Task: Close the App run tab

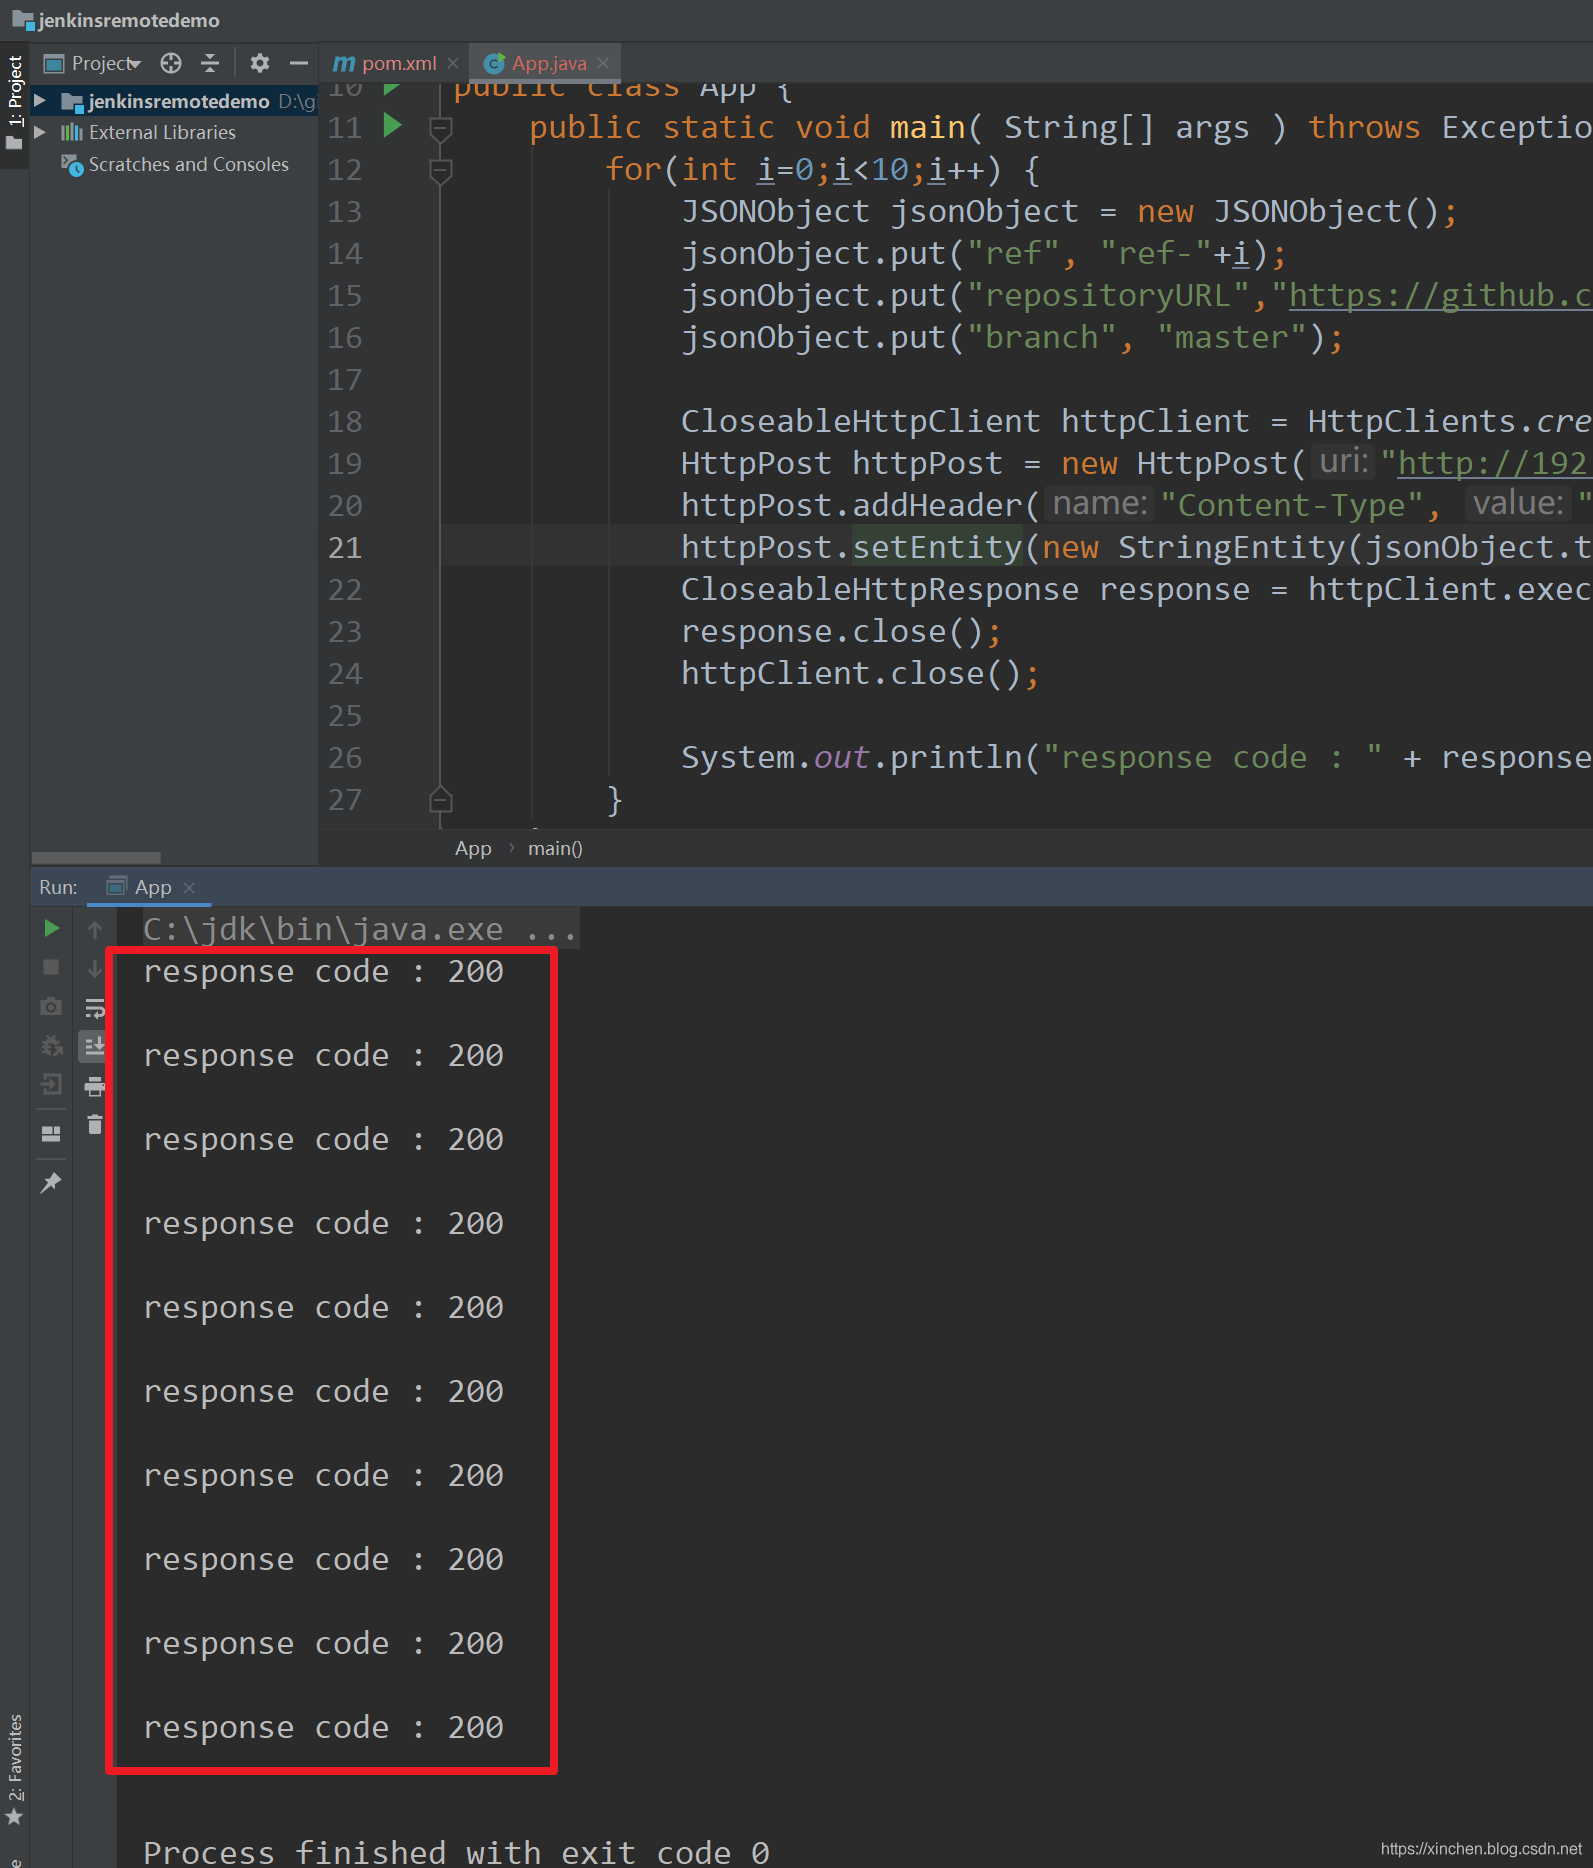Action: coord(189,888)
